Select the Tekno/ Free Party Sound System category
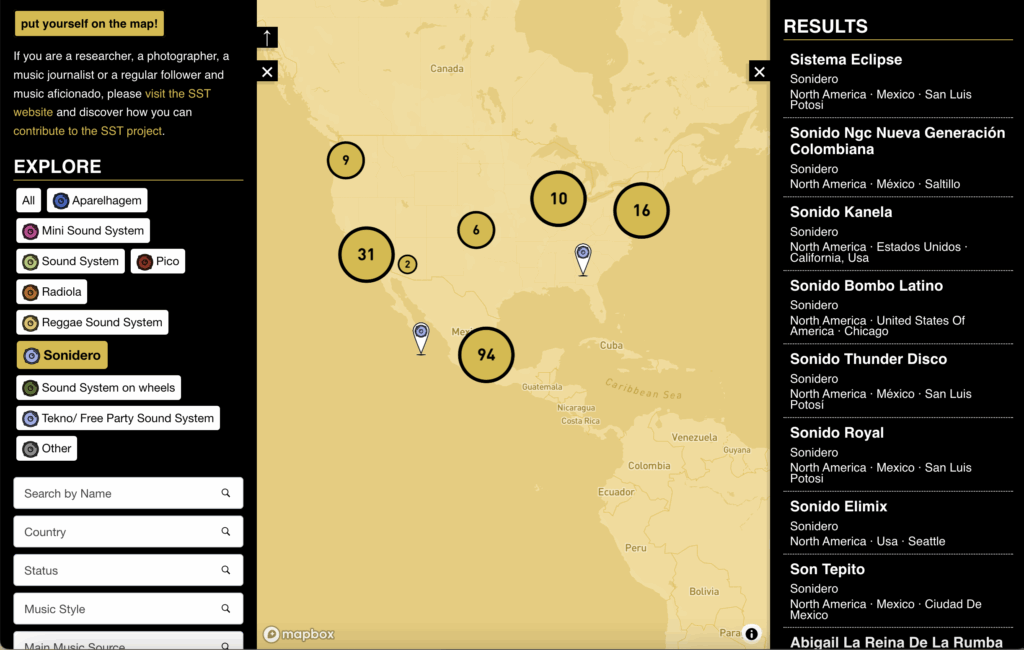This screenshot has width=1024, height=650. (118, 418)
